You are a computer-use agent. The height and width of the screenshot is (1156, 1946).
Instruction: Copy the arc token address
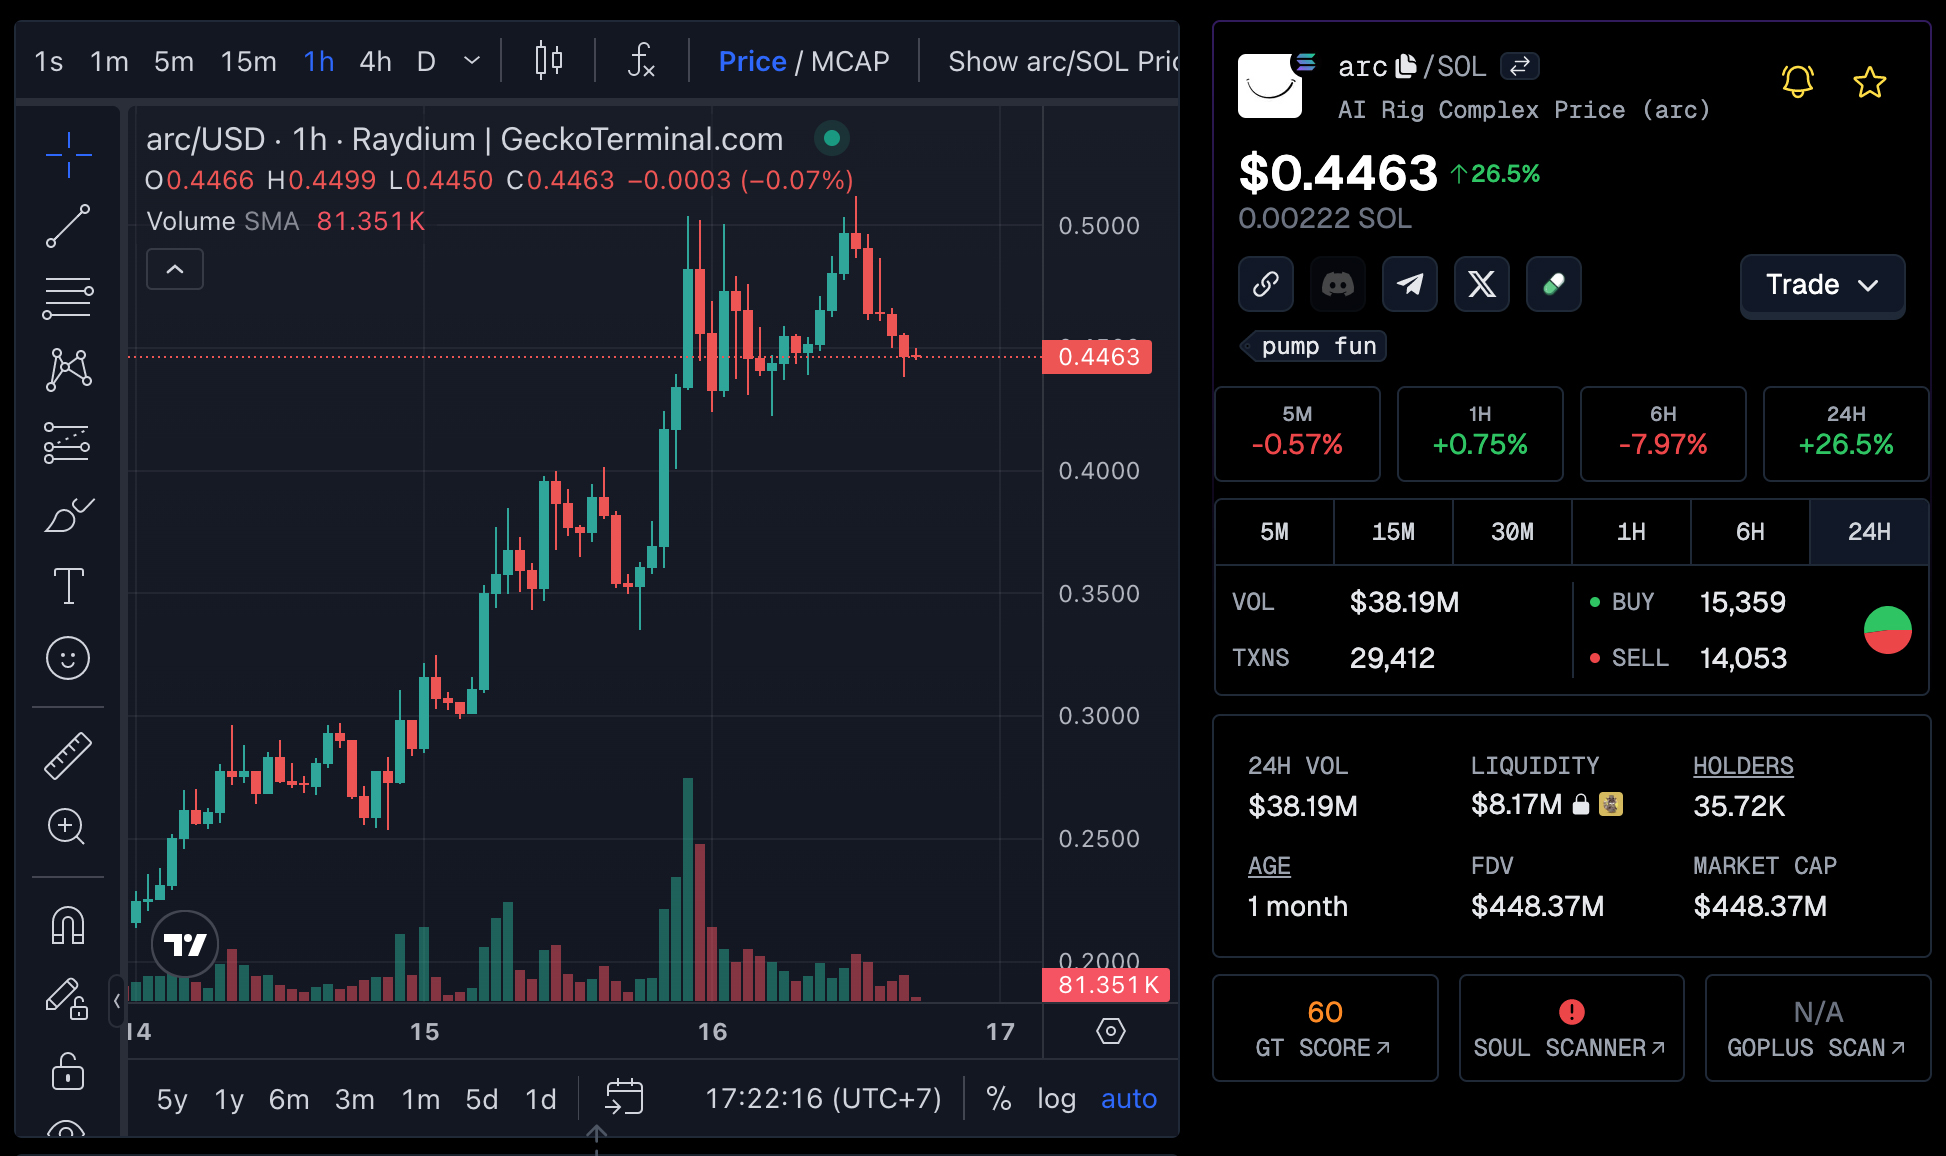(x=1405, y=66)
